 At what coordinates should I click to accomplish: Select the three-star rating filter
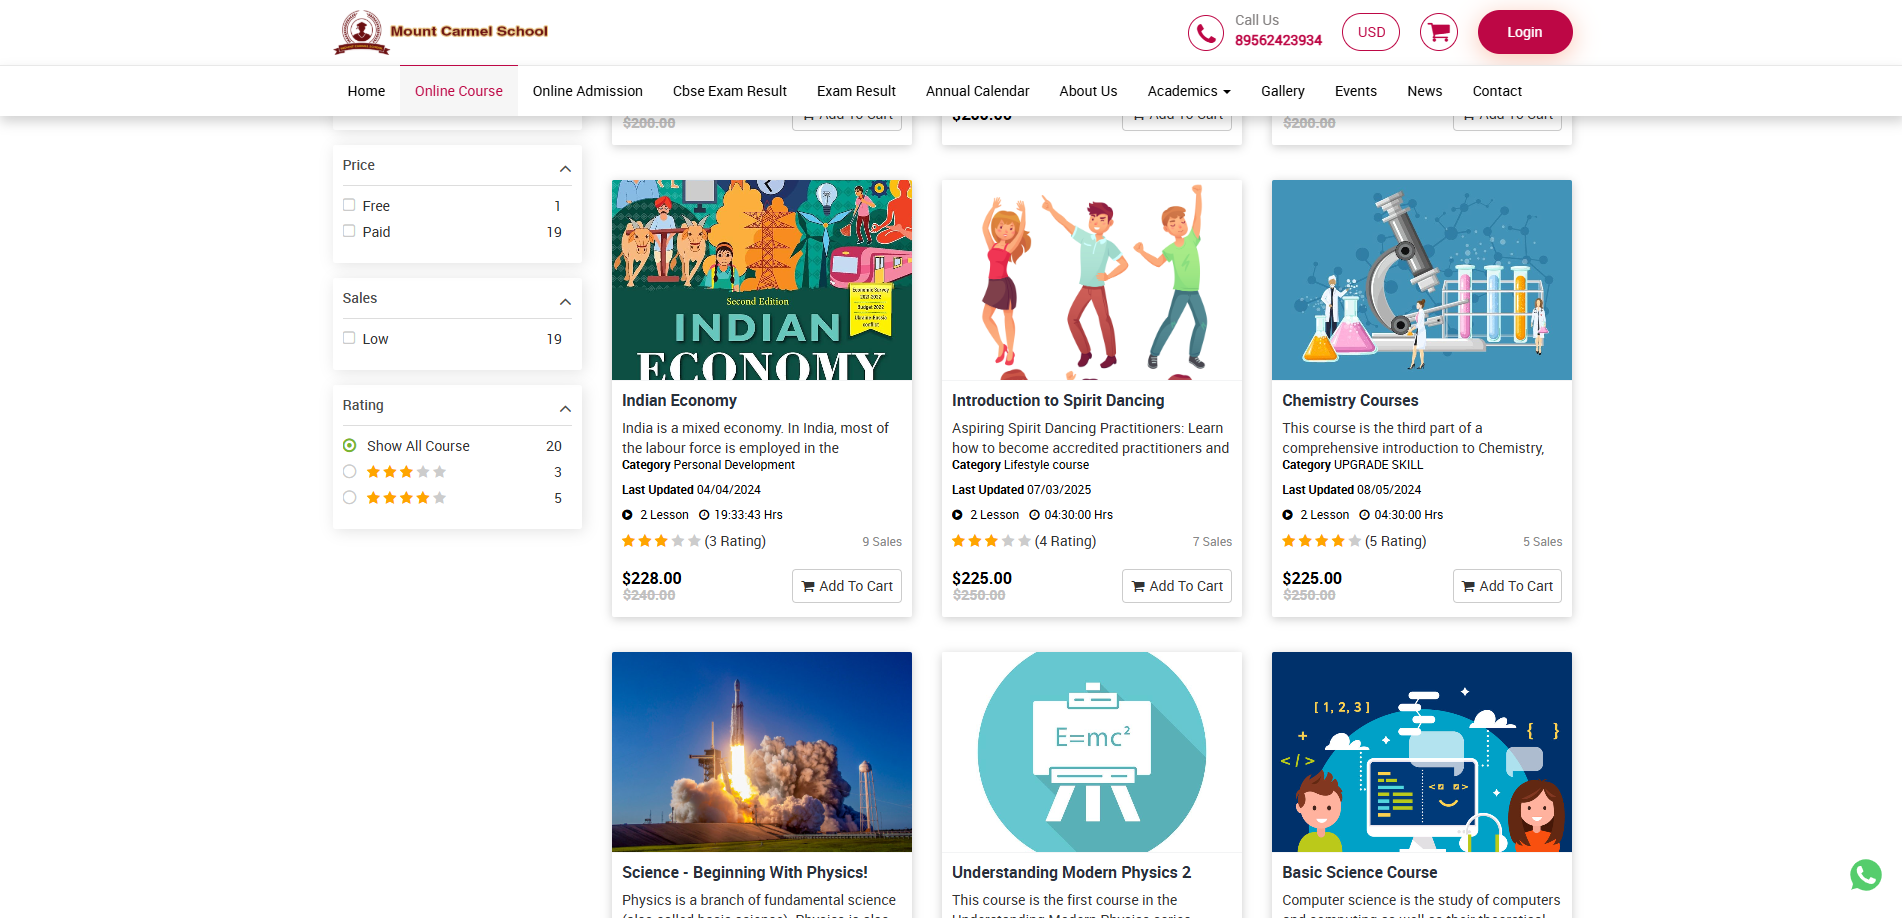tap(350, 472)
